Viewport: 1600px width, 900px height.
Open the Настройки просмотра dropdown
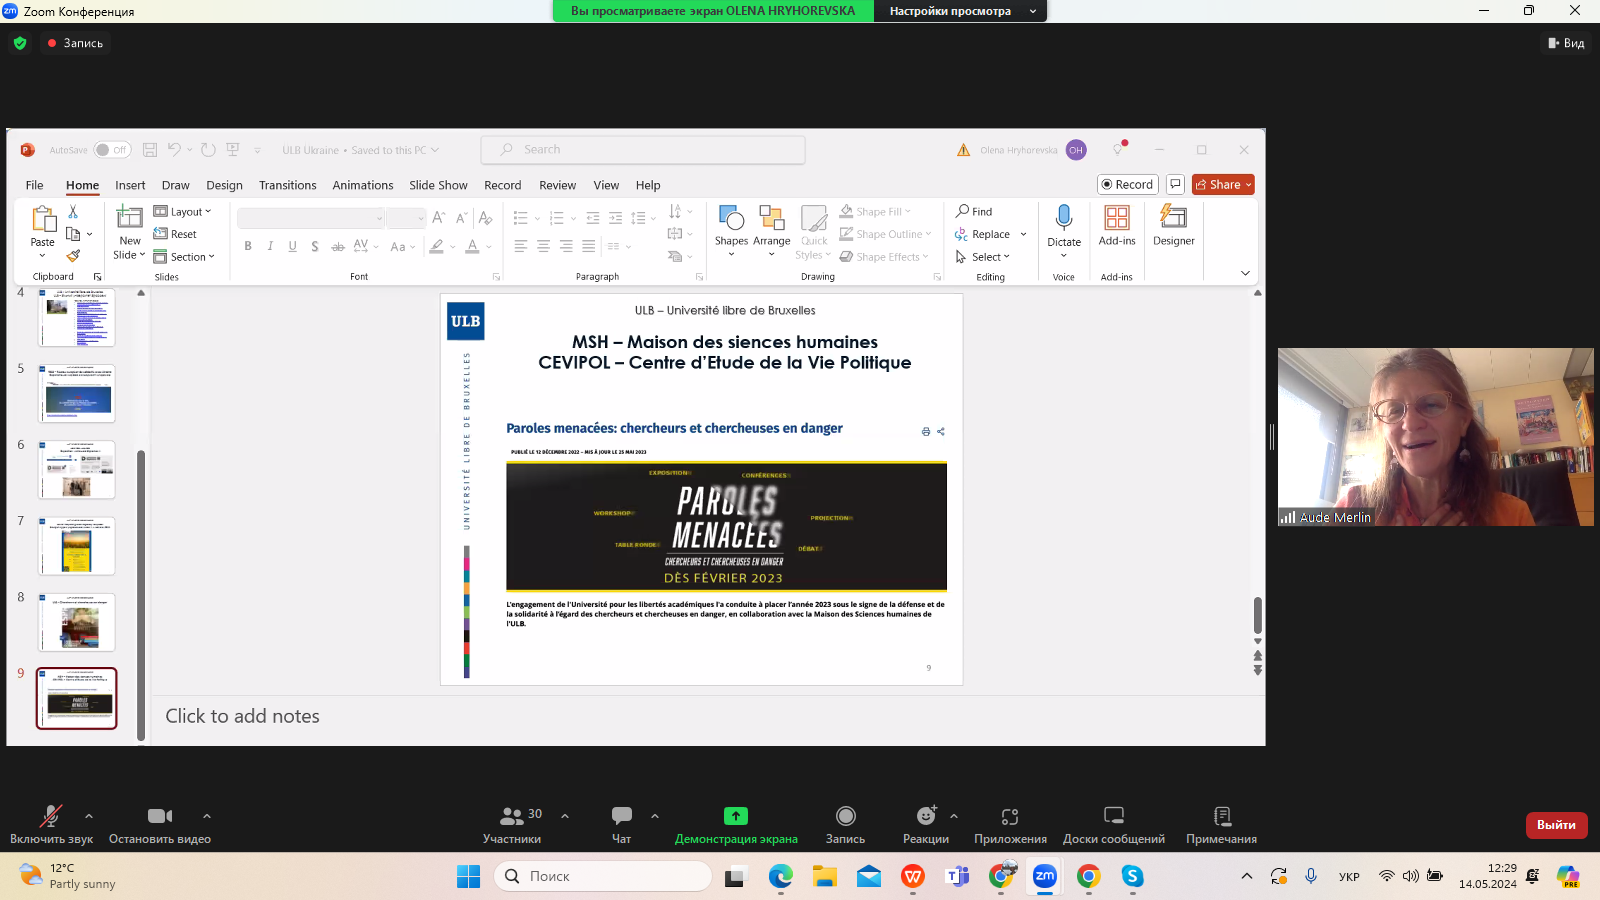960,11
